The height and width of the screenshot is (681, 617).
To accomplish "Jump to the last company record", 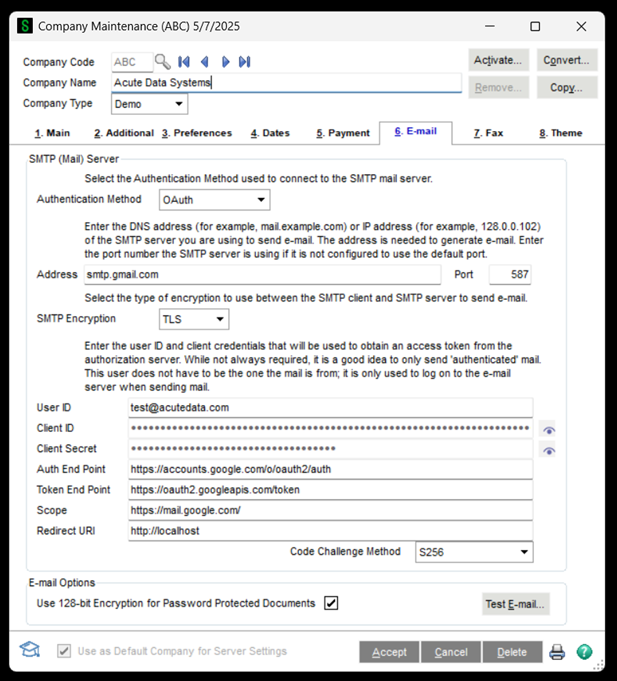I will pos(244,62).
